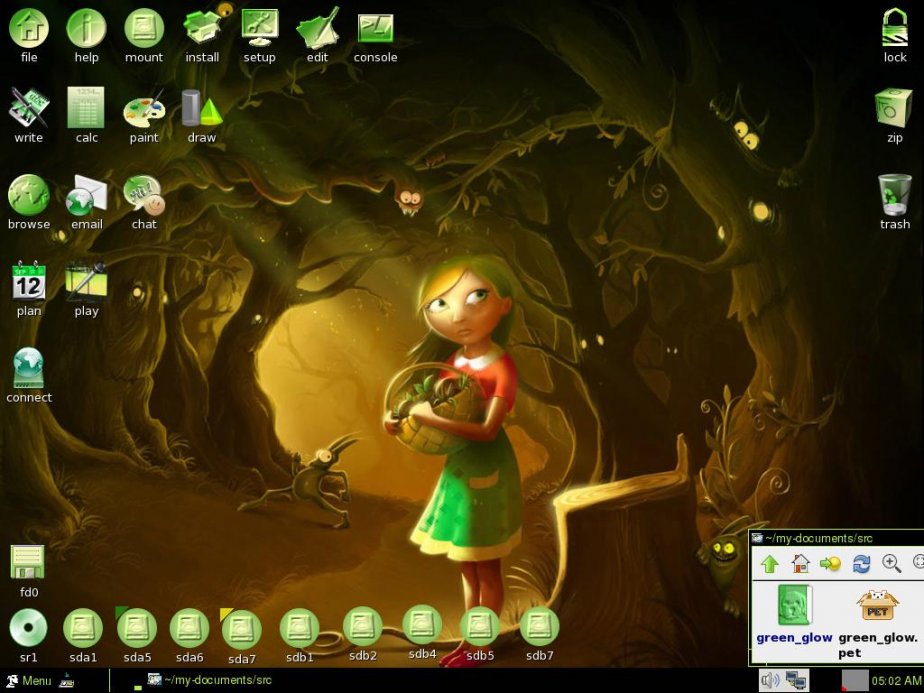924x693 pixels.
Task: Launch the draw vector graphics icon
Action: click(x=202, y=108)
